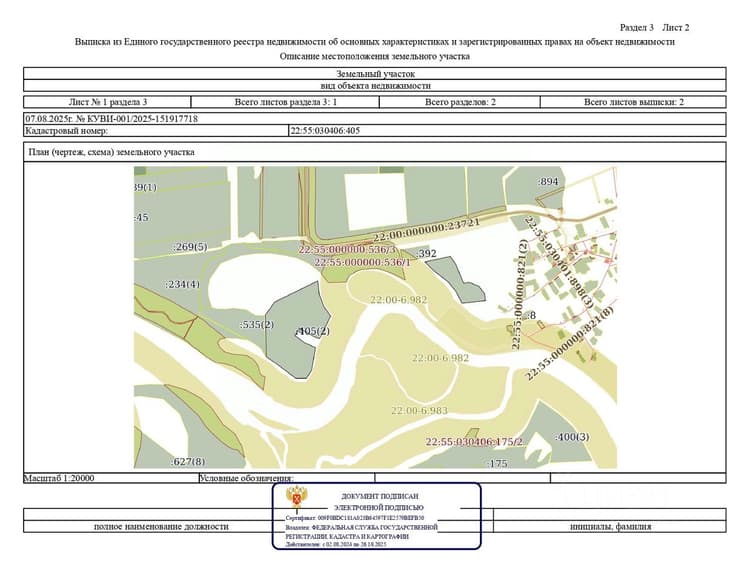Click the stamp text "ЭЛЕКТРОННОЙ ПОДПИСЬЮ"

point(378,507)
